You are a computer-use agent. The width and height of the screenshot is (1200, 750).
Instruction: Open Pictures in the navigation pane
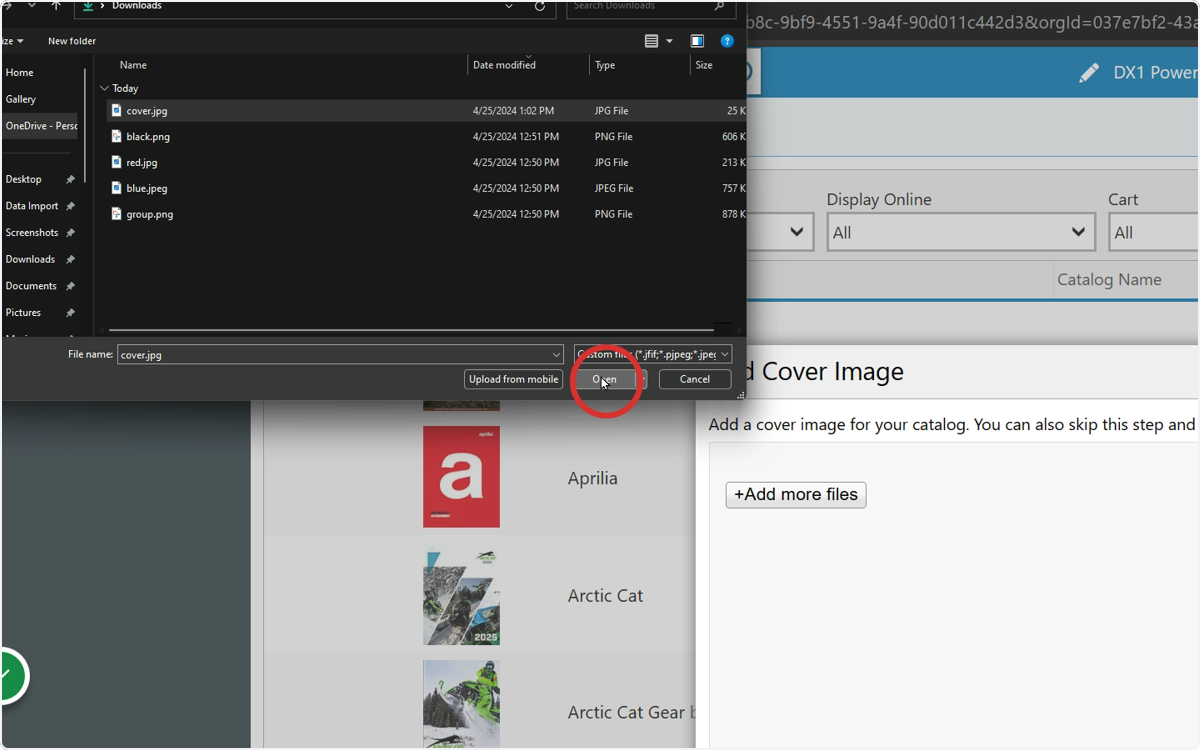tap(23, 313)
